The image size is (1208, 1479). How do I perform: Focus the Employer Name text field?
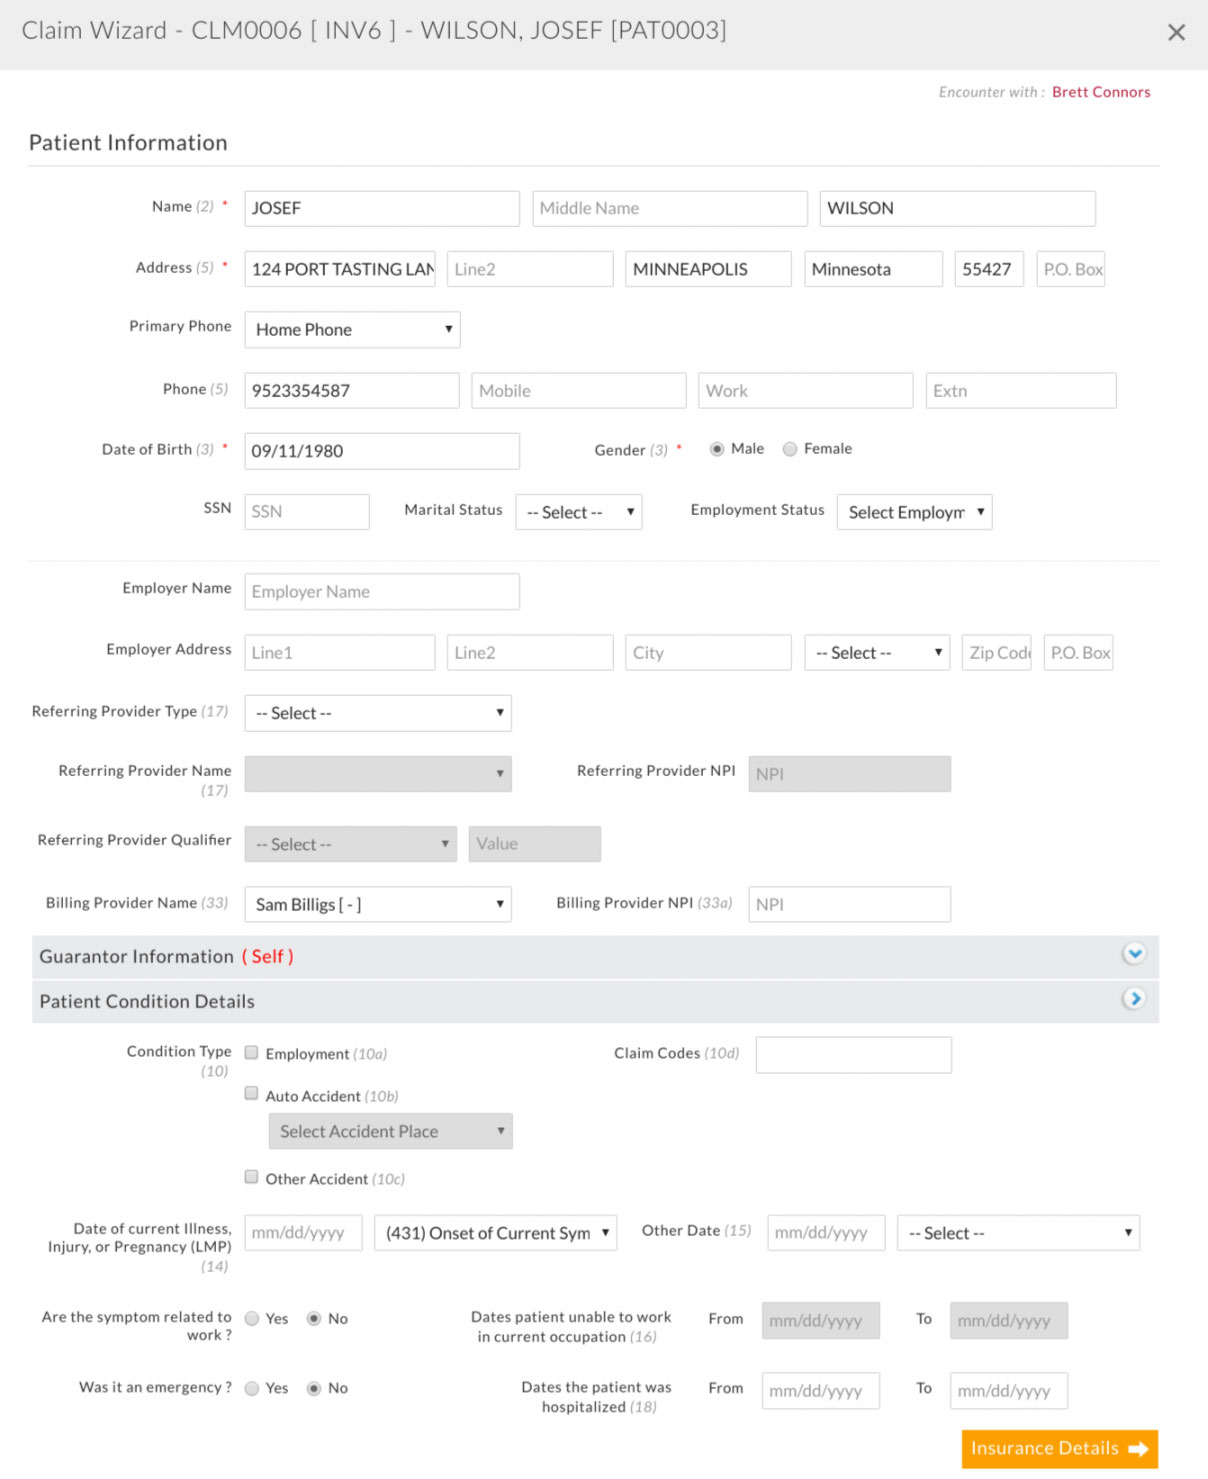(x=382, y=592)
